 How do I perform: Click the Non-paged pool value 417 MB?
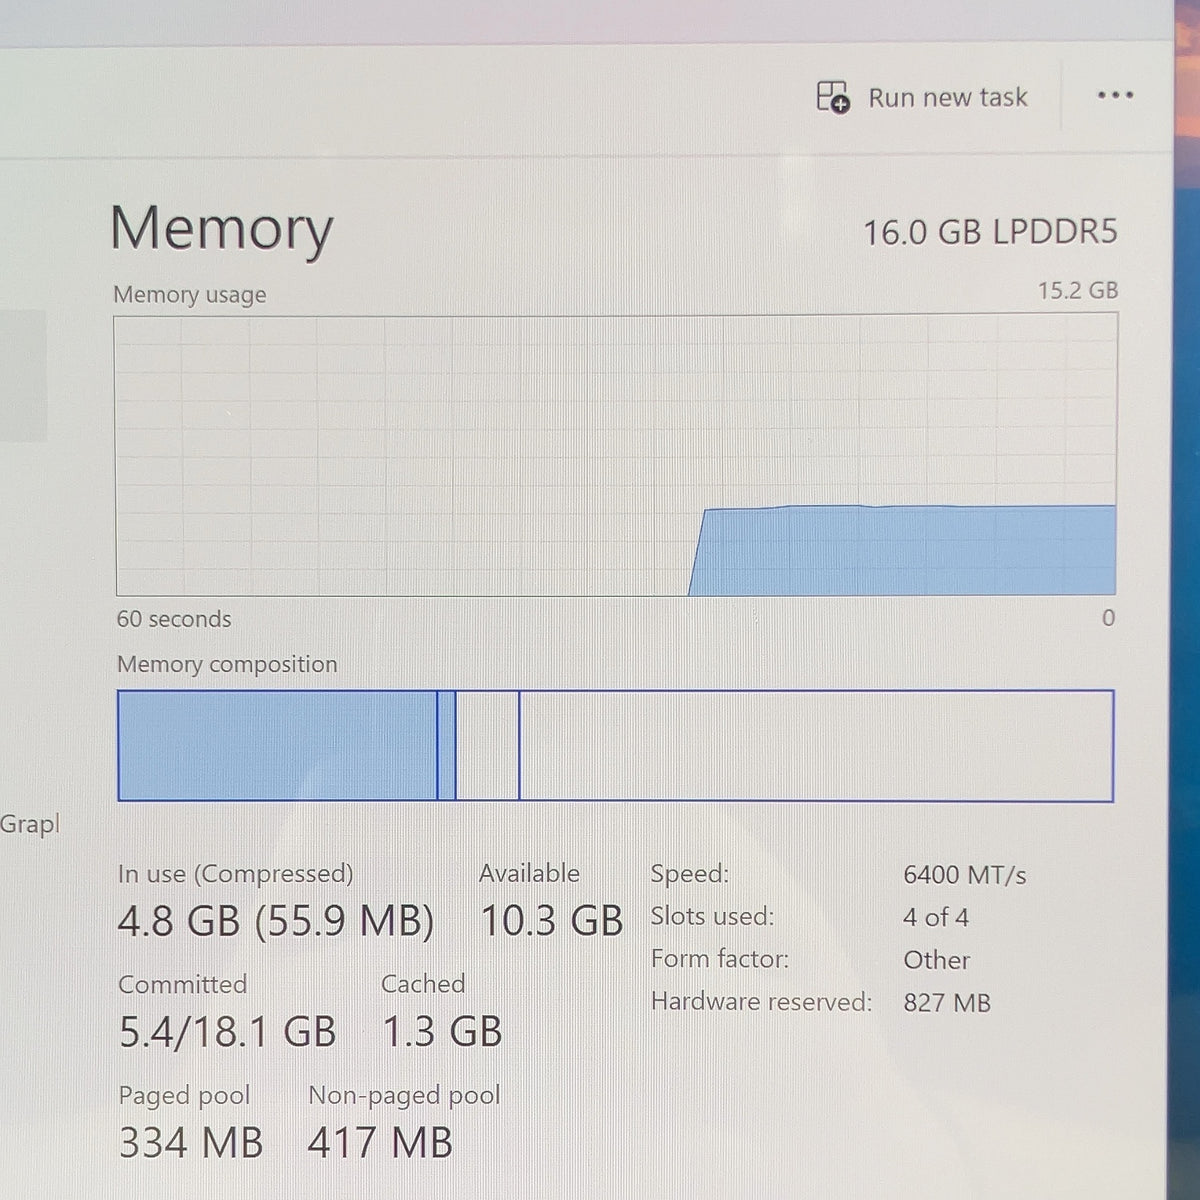[x=380, y=1142]
